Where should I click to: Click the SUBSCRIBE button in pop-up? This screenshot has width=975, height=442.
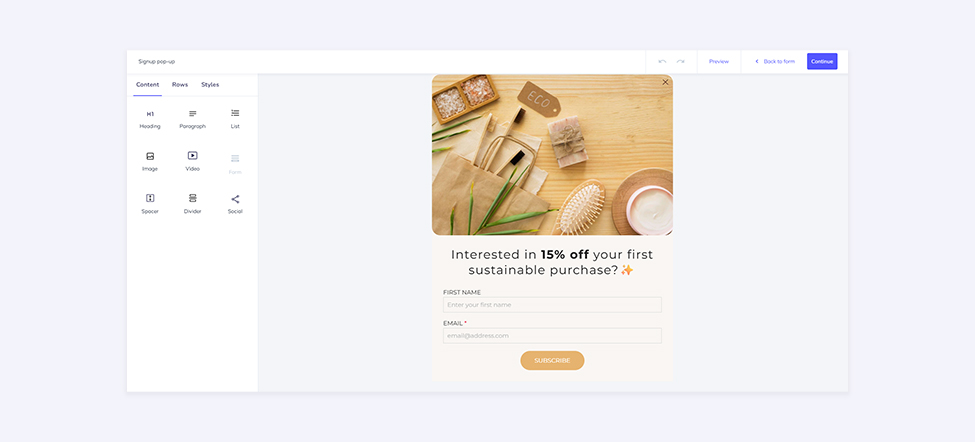[x=552, y=361]
